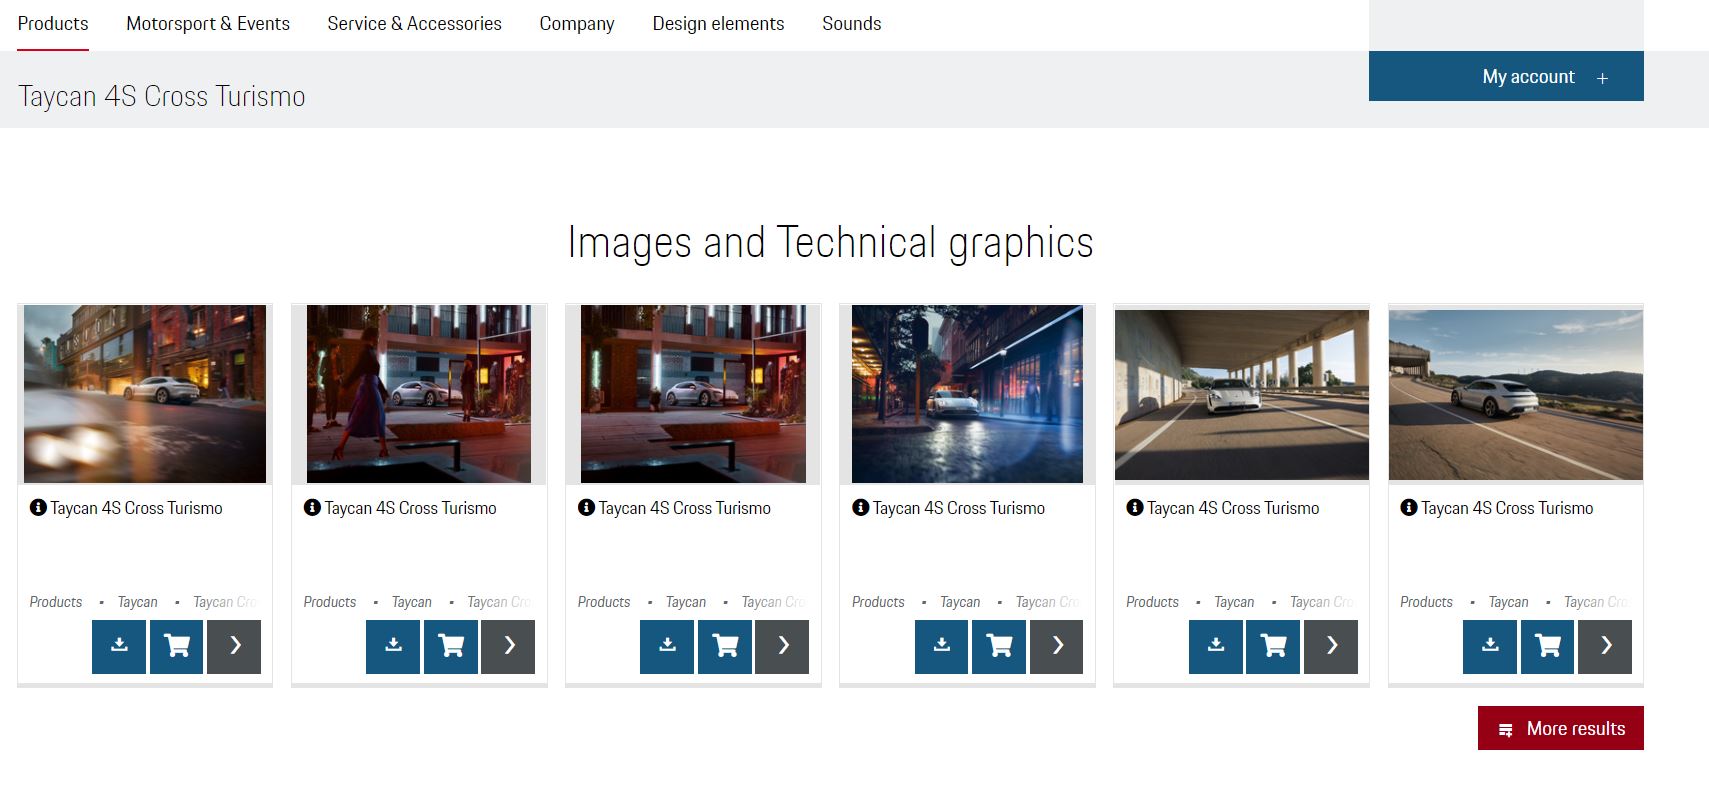Viewport: 1709px width, 789px height.
Task: Click the More results button
Action: [x=1561, y=728]
